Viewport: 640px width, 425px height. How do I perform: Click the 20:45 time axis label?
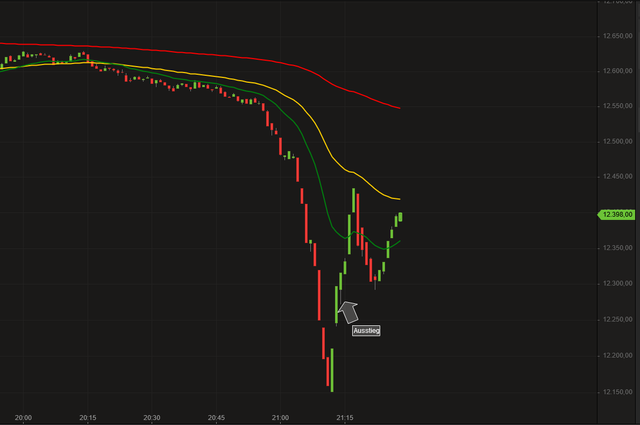tap(216, 418)
